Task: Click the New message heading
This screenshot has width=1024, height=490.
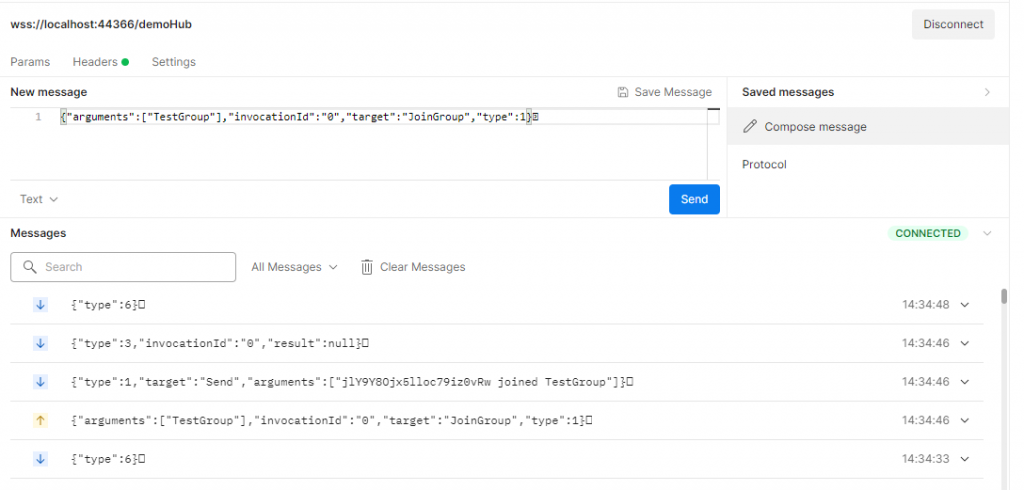Action: [48, 92]
